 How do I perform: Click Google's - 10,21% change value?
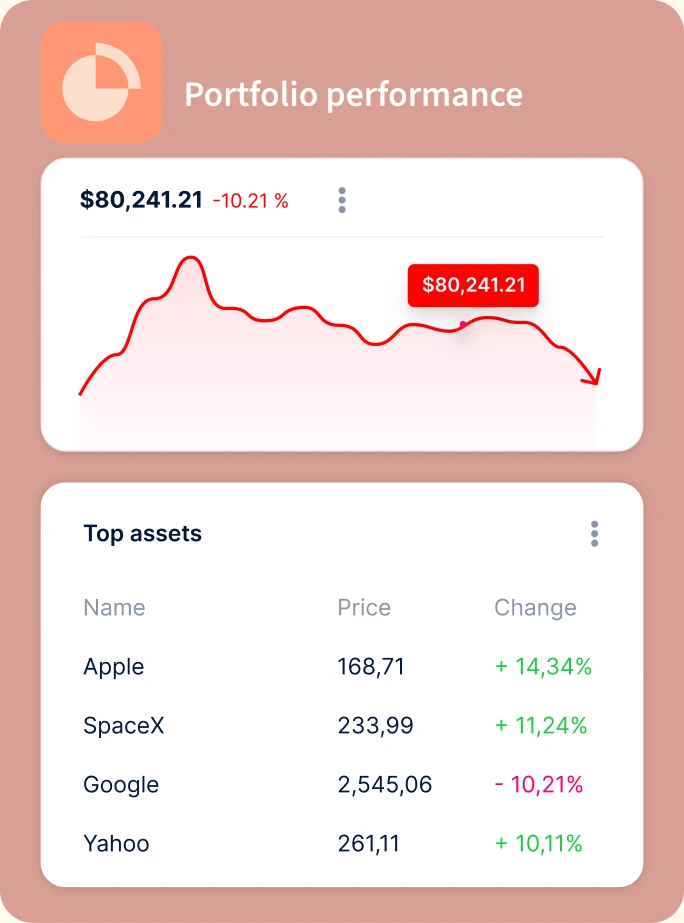[539, 785]
